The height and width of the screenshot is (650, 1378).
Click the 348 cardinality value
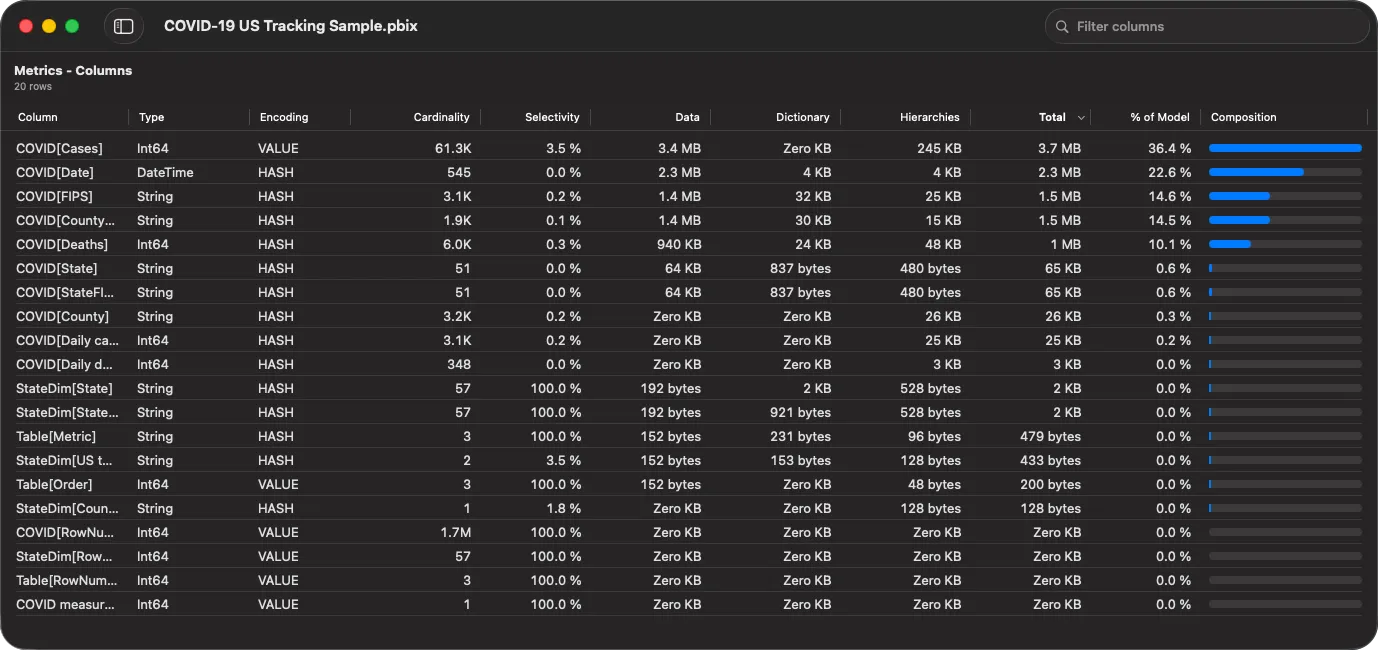[459, 364]
